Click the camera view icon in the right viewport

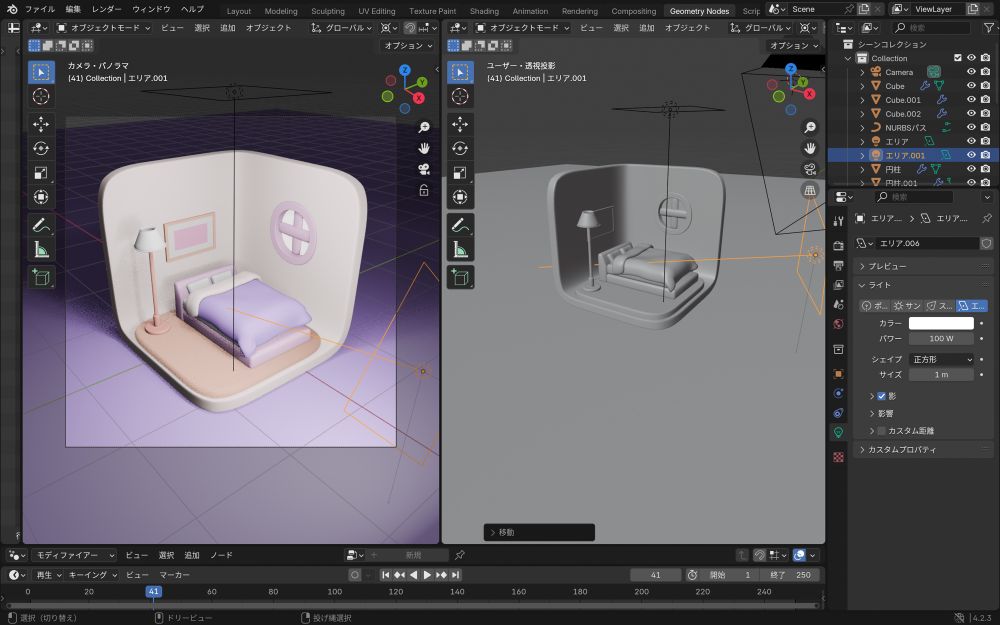[810, 169]
